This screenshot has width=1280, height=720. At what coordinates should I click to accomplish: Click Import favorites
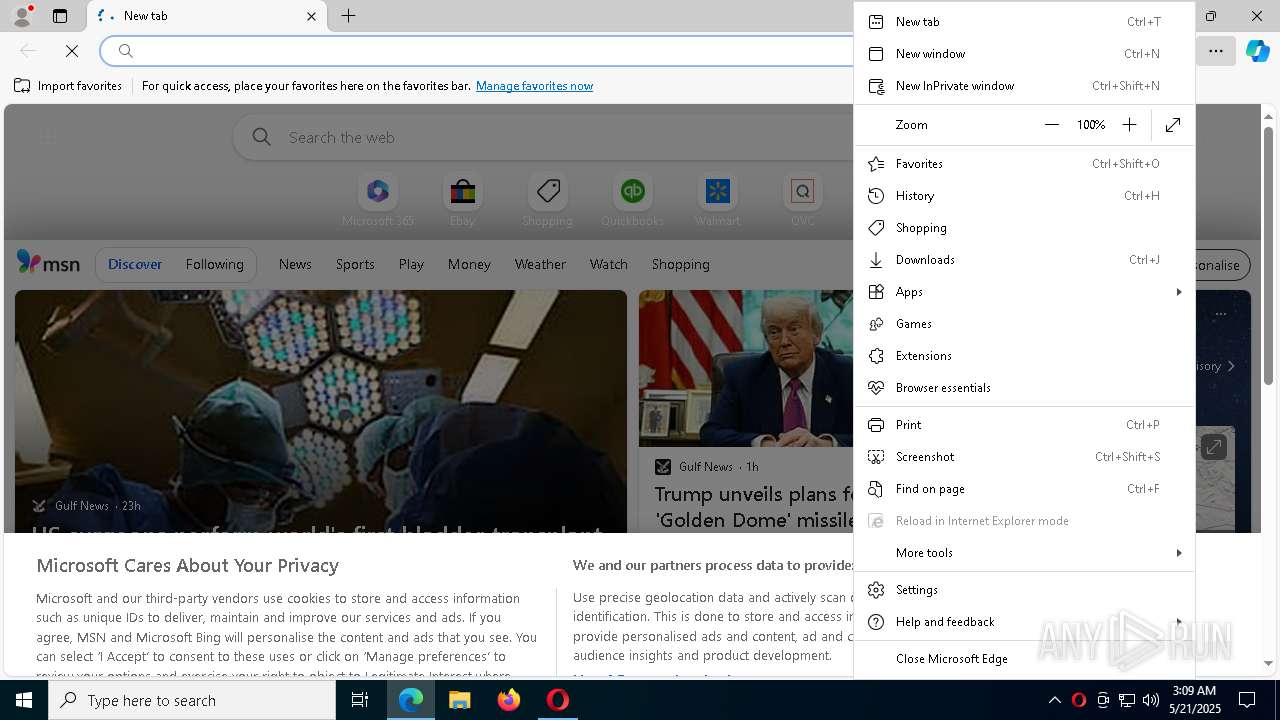coord(68,86)
